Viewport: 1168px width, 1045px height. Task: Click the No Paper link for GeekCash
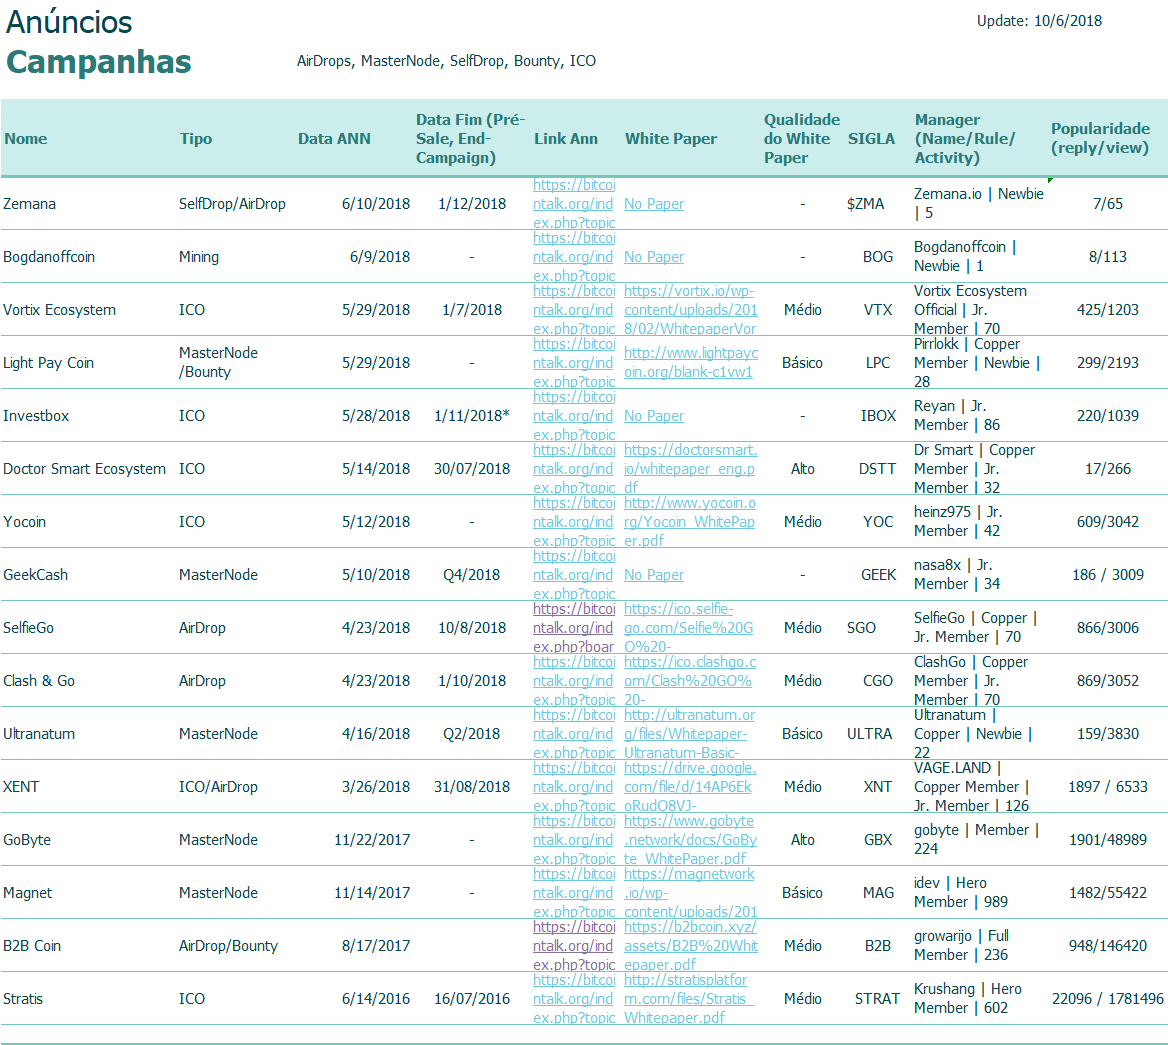[x=654, y=574]
